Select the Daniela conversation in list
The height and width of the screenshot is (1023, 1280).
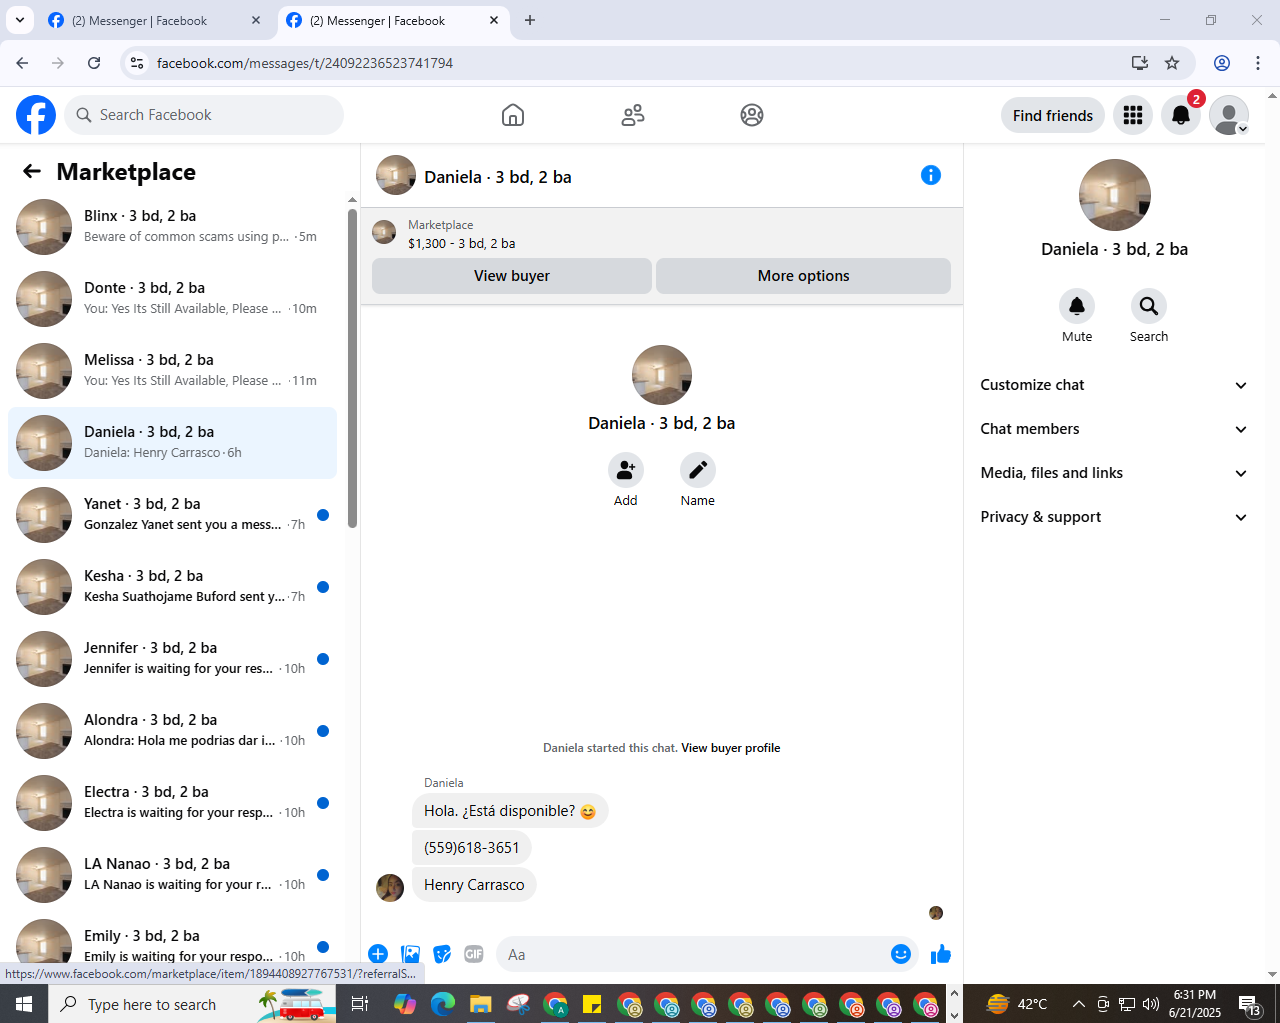(x=172, y=443)
